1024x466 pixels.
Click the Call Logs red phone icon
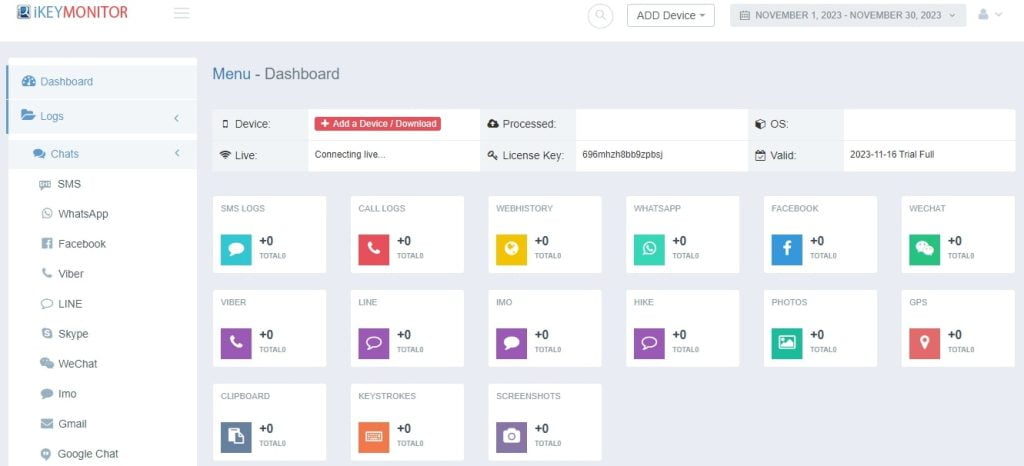tap(374, 249)
